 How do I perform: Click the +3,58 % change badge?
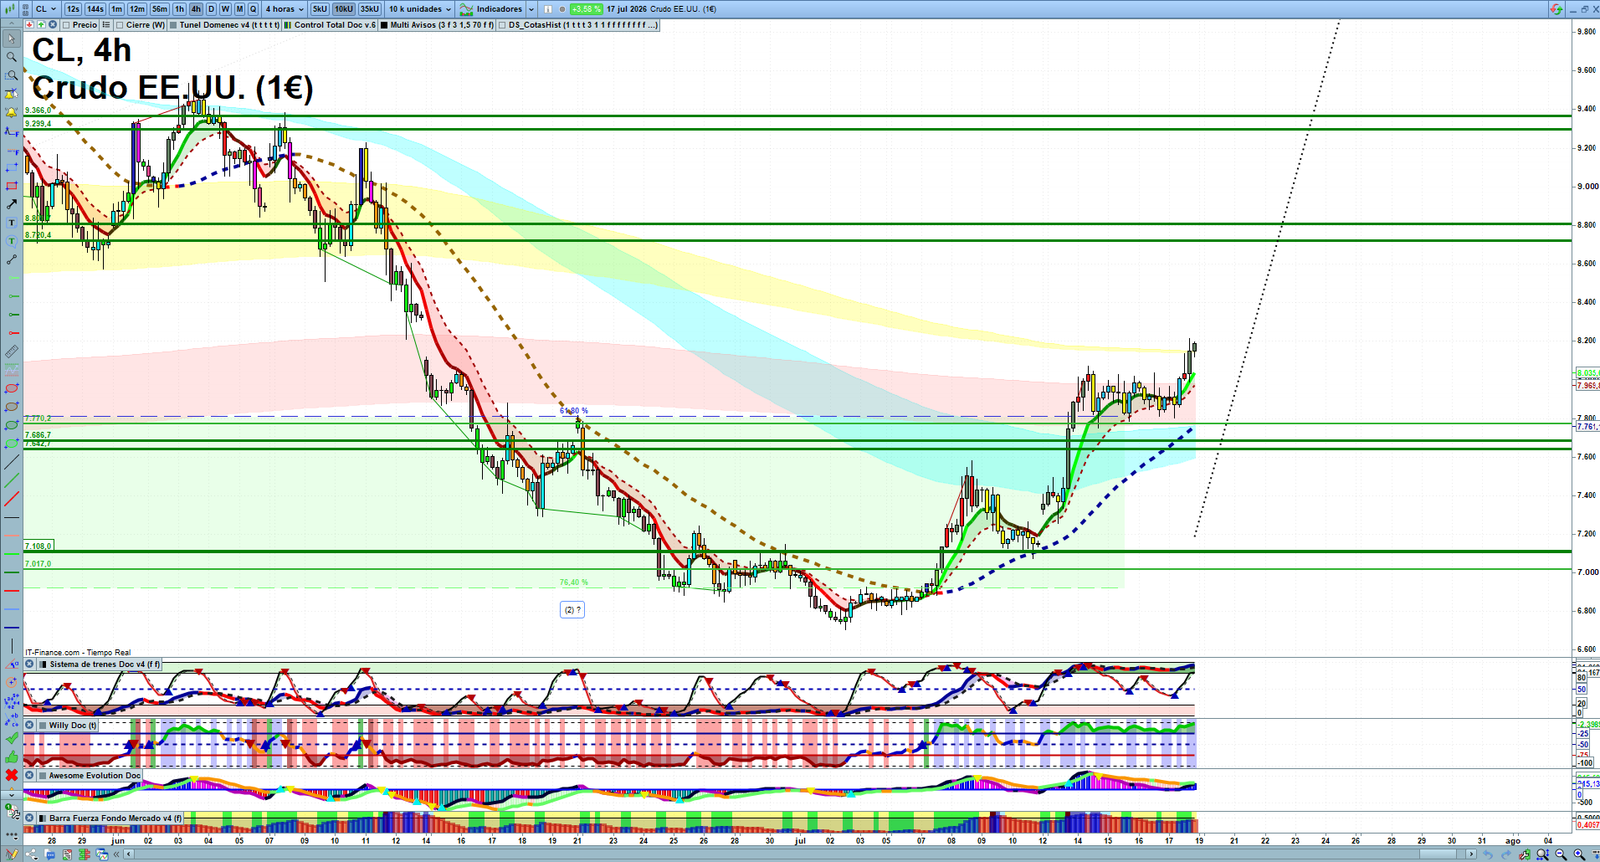tap(586, 9)
